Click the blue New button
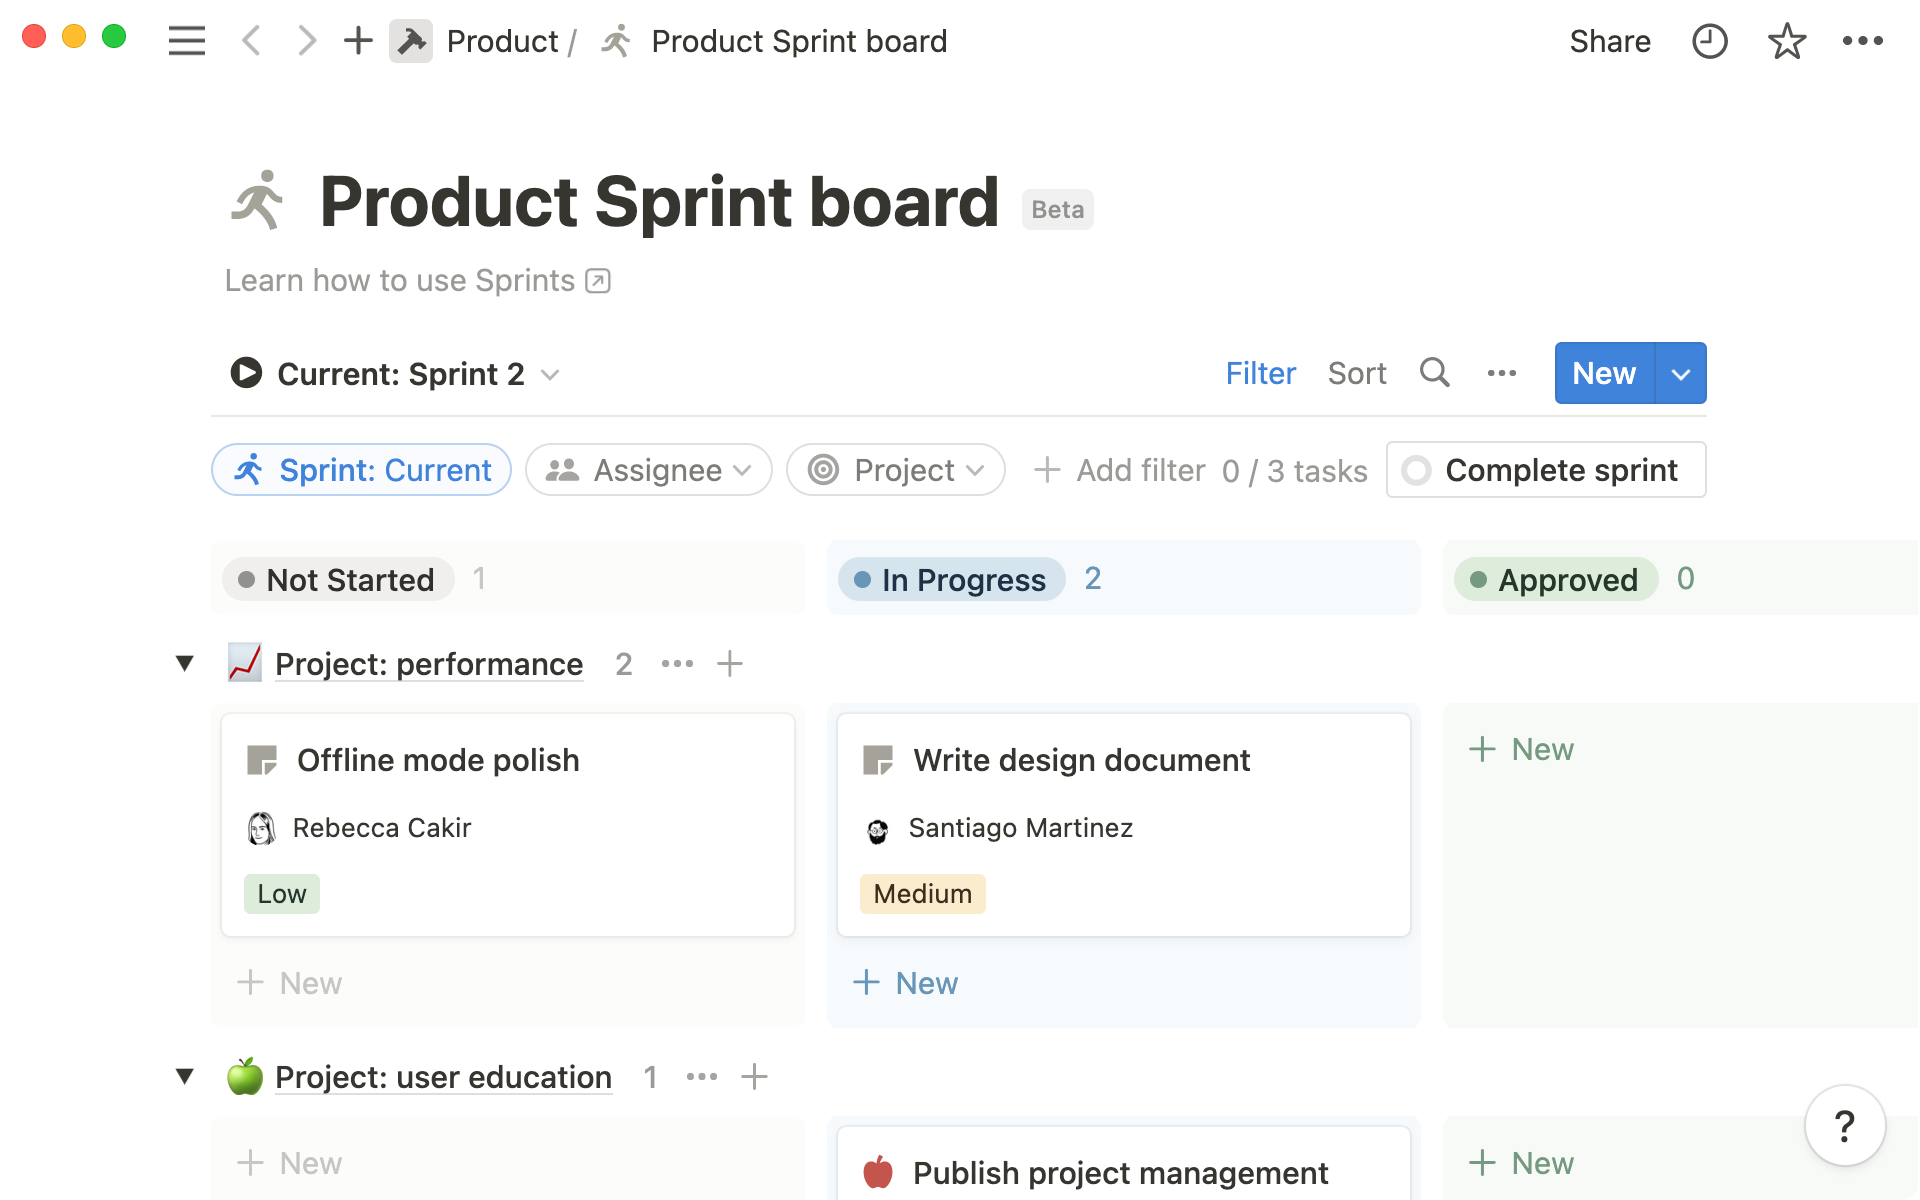 (x=1603, y=373)
